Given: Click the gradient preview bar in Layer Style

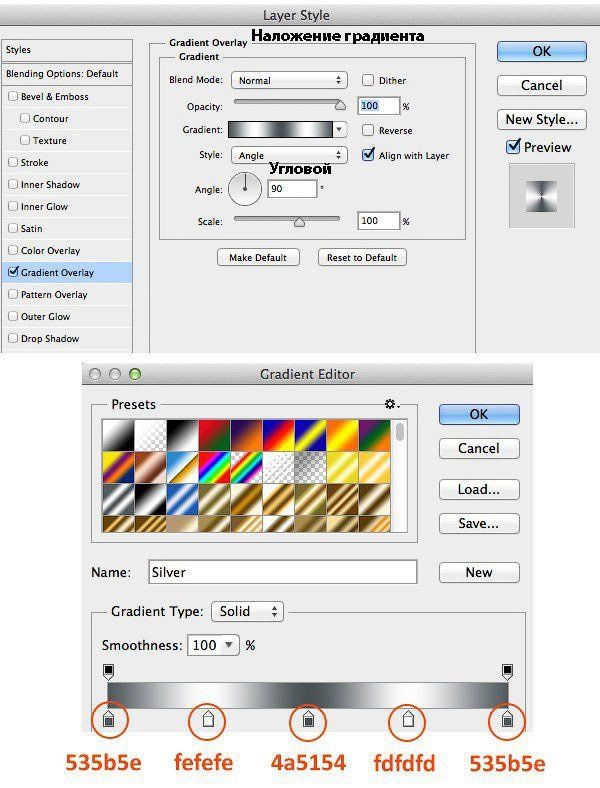Looking at the screenshot, I should tap(280, 130).
